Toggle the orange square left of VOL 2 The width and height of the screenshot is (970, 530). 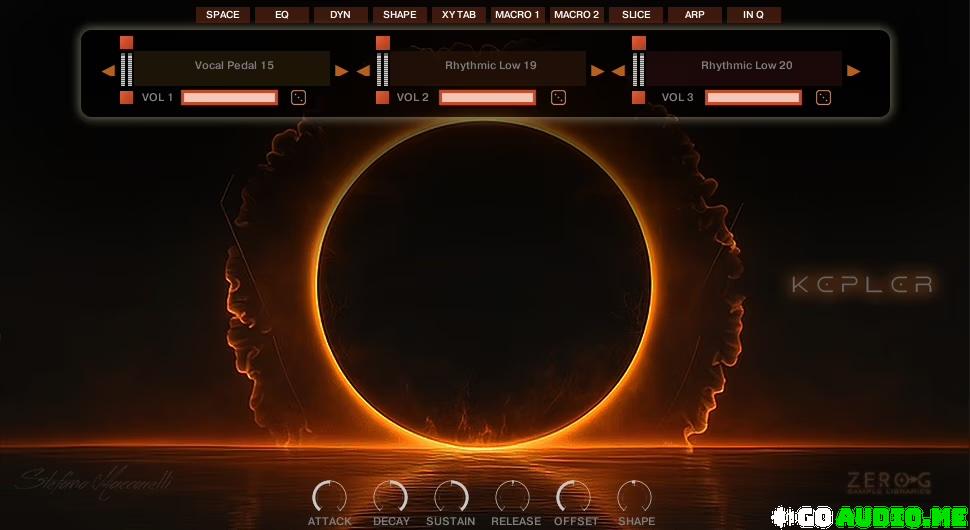[x=382, y=98]
